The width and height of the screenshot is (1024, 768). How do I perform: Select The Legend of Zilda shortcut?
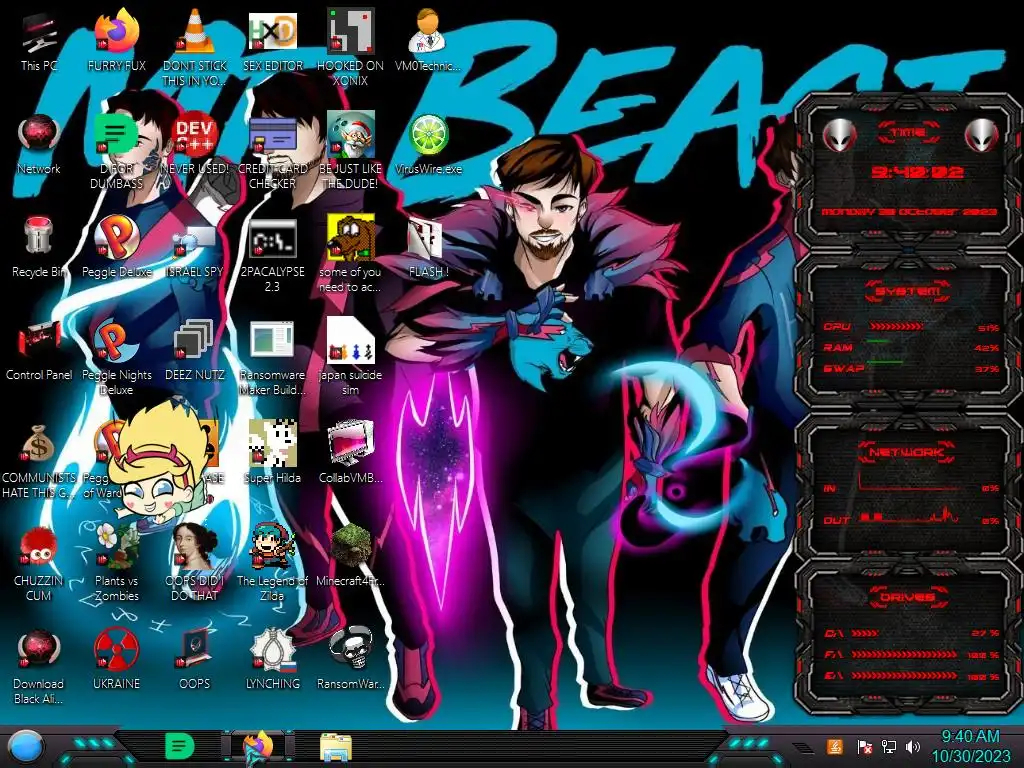pyautogui.click(x=272, y=546)
